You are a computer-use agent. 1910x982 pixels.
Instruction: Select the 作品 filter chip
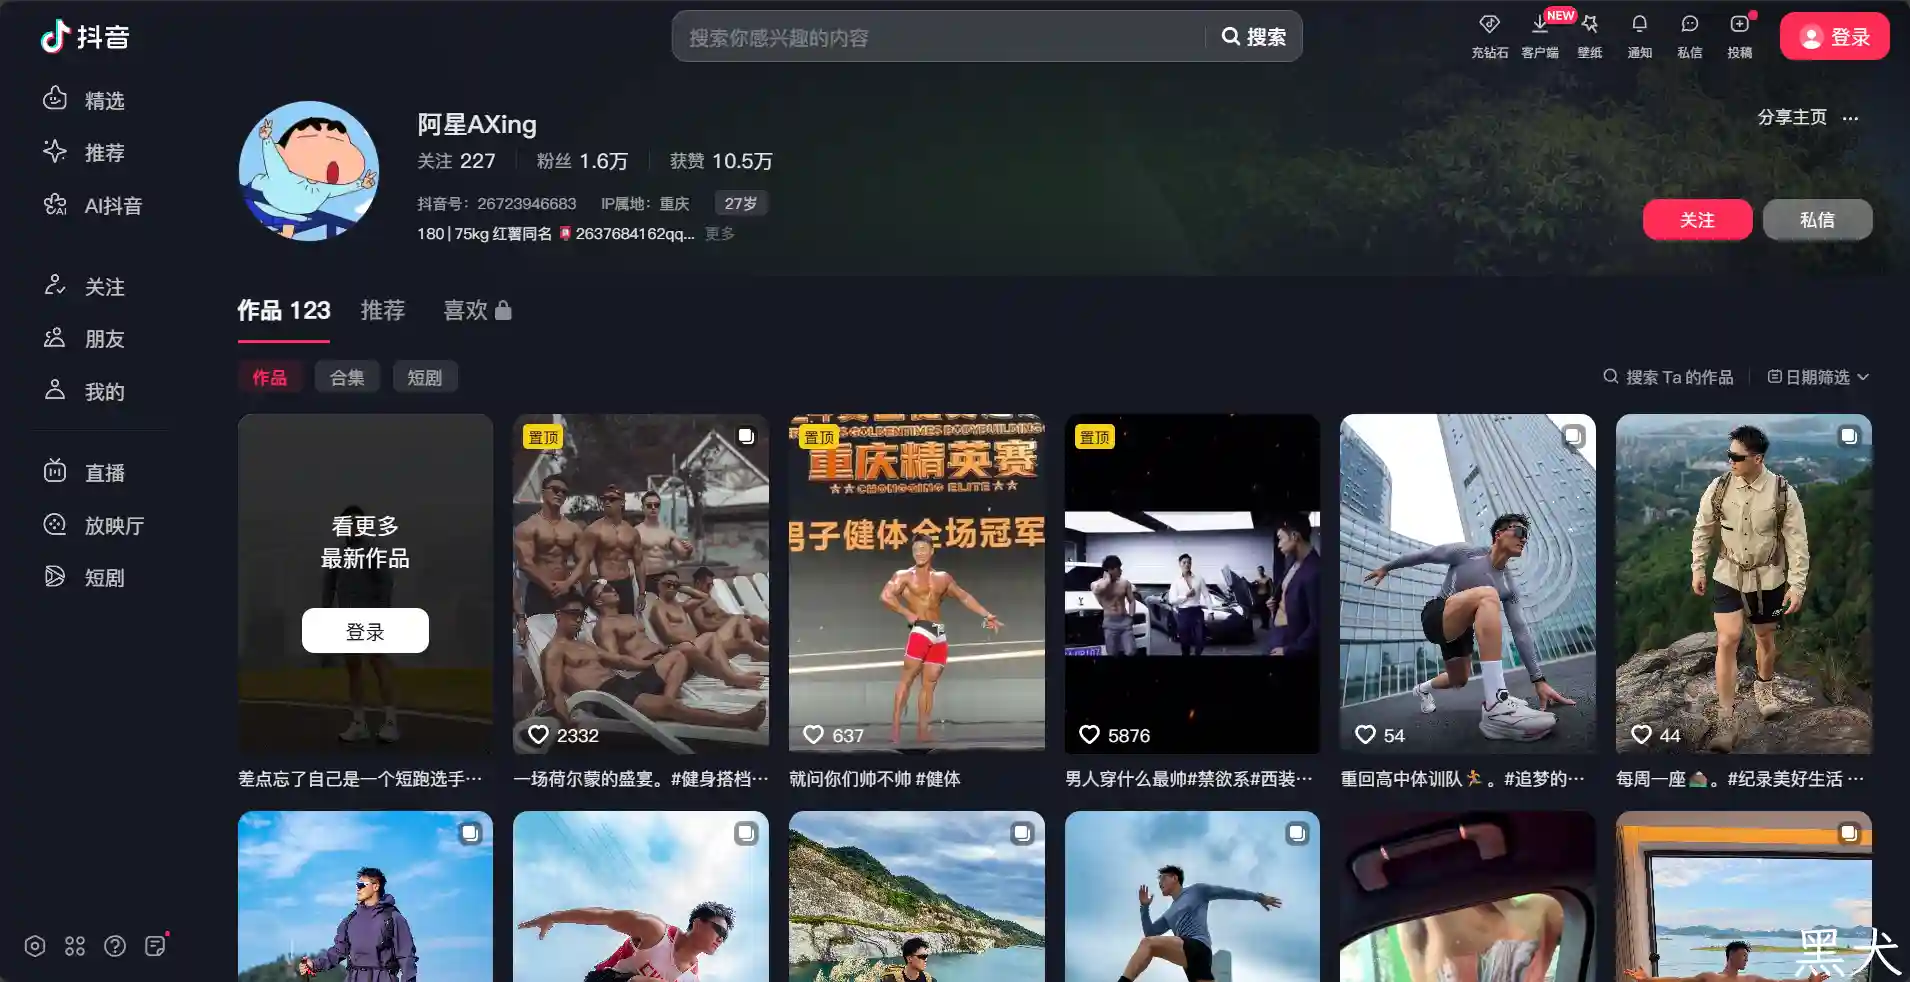(x=269, y=377)
